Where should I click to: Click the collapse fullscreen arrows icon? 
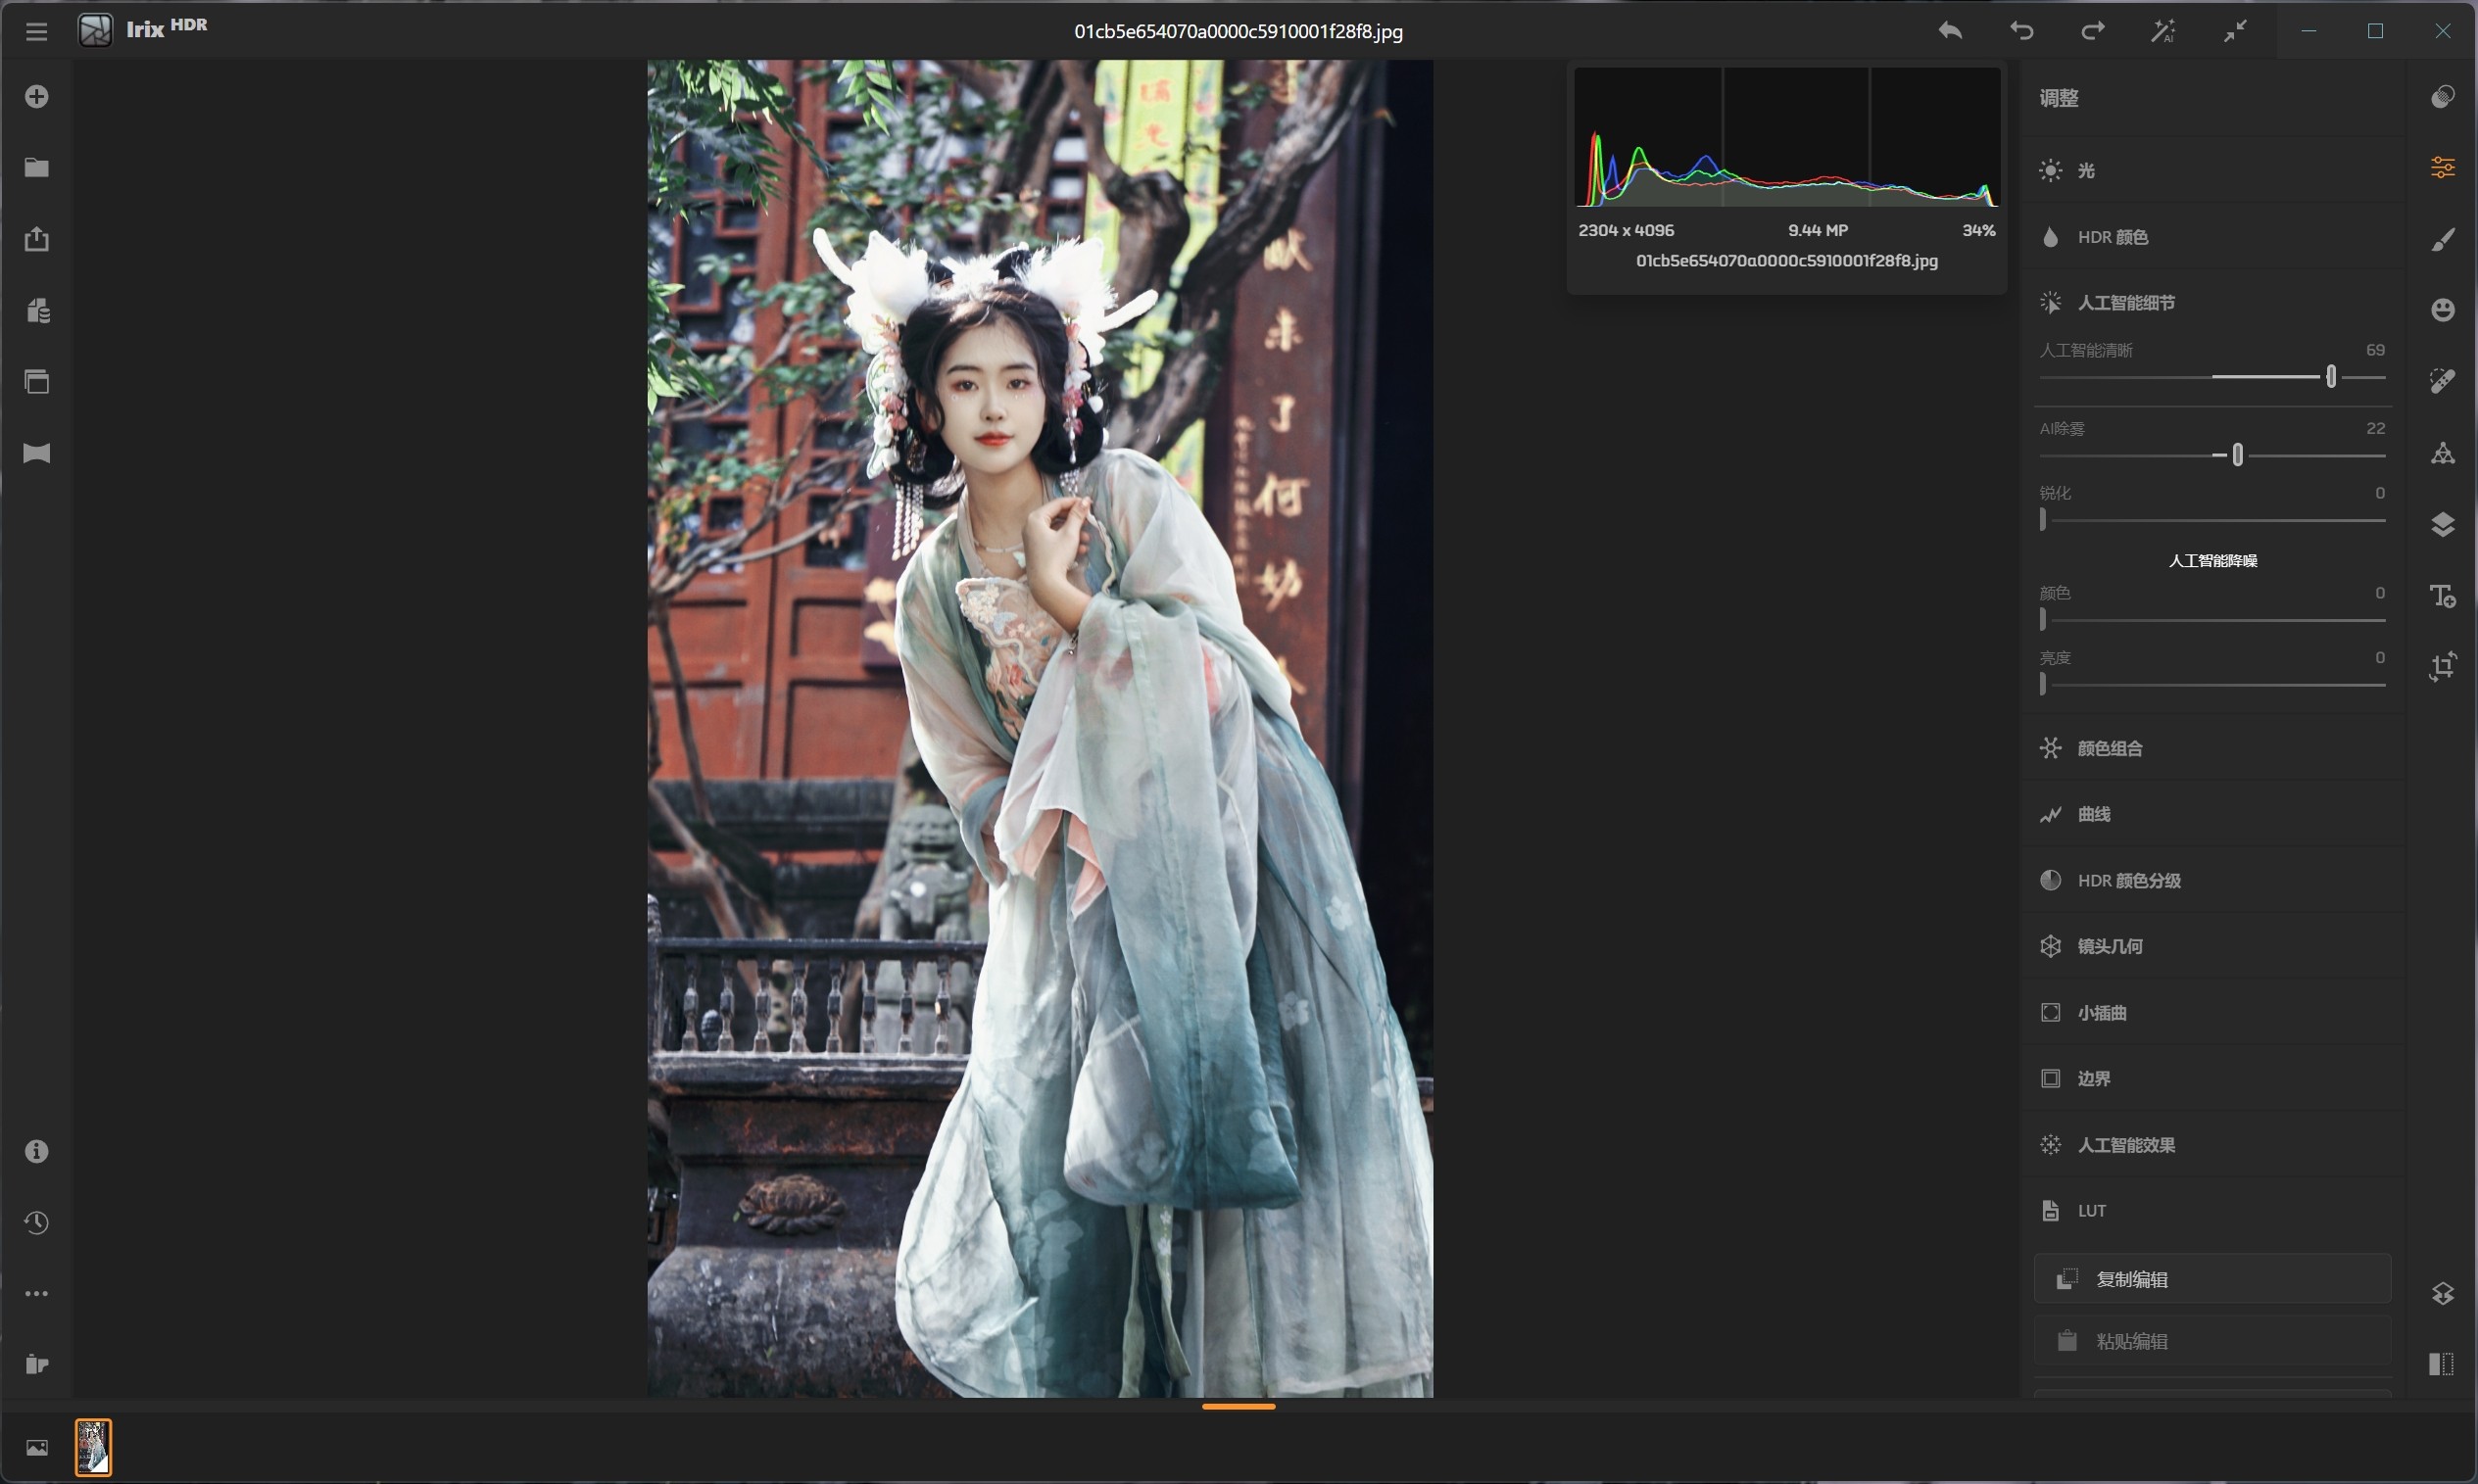(2235, 31)
